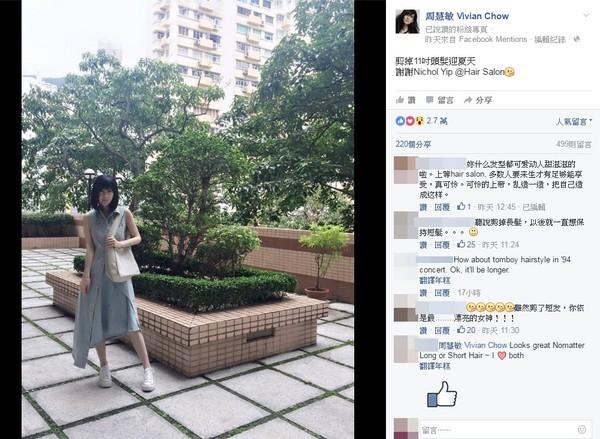Reply to the first comment via 回覆

point(442,207)
